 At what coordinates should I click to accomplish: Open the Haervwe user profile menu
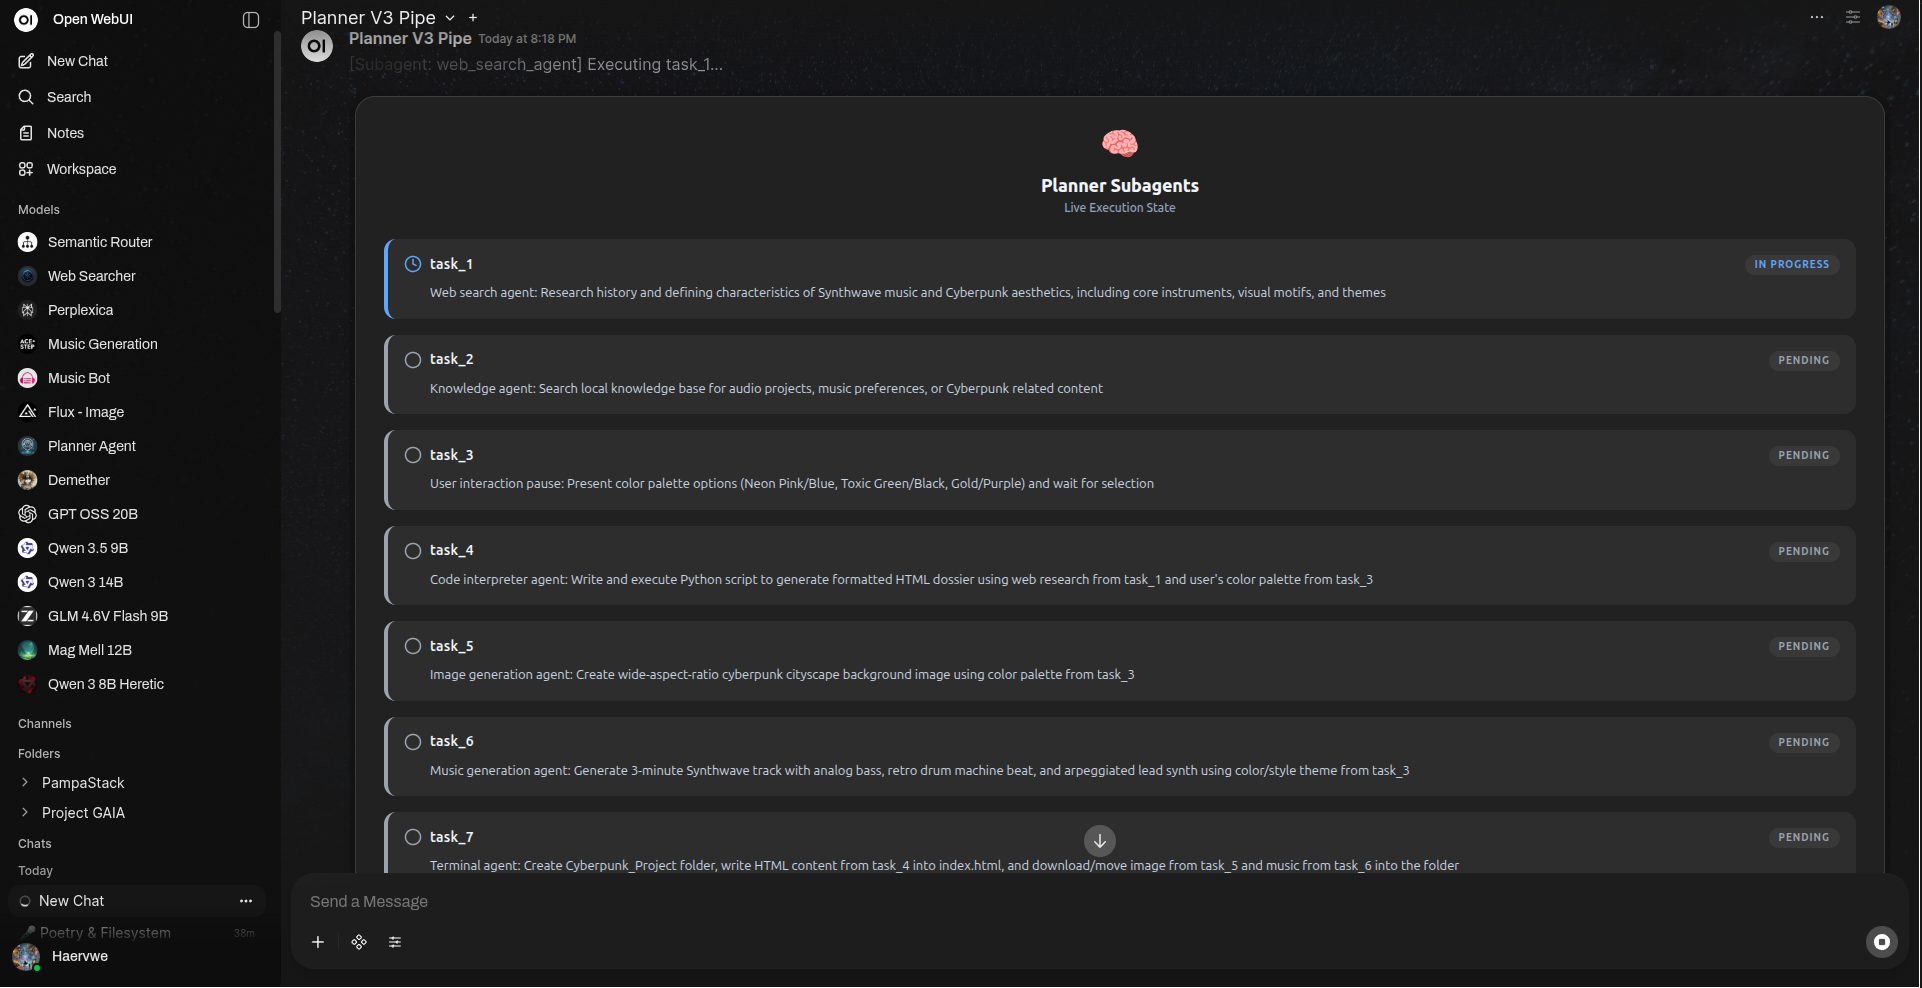[x=79, y=956]
